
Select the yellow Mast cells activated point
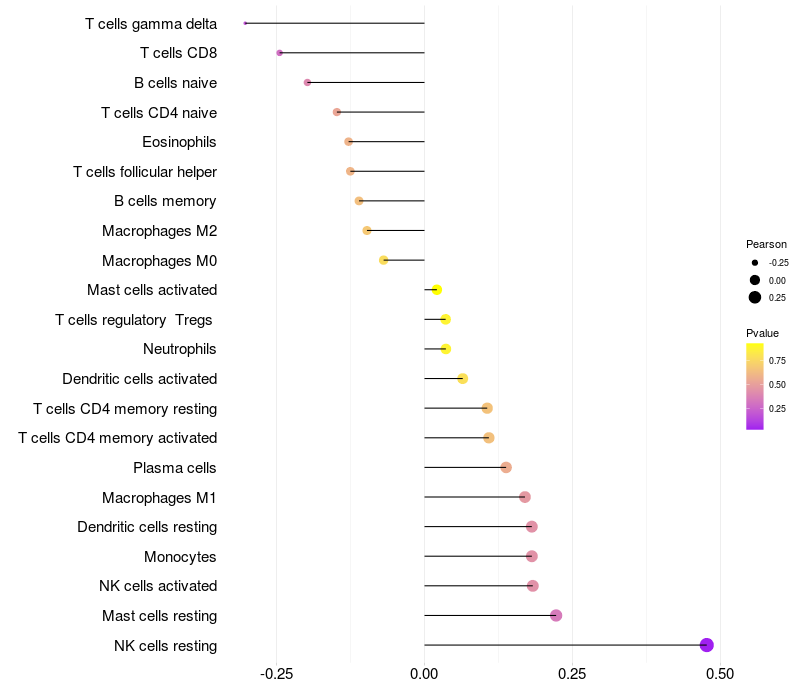436,290
